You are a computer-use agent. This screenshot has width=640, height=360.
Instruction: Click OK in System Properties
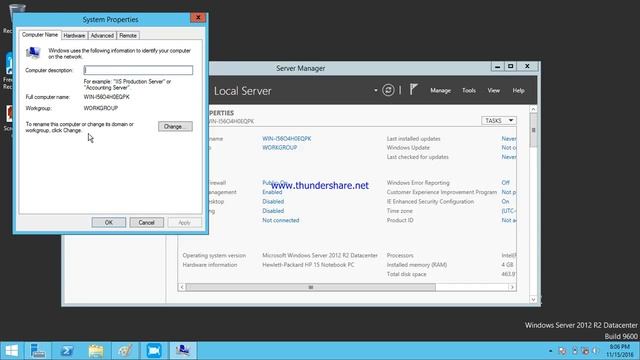(x=109, y=222)
